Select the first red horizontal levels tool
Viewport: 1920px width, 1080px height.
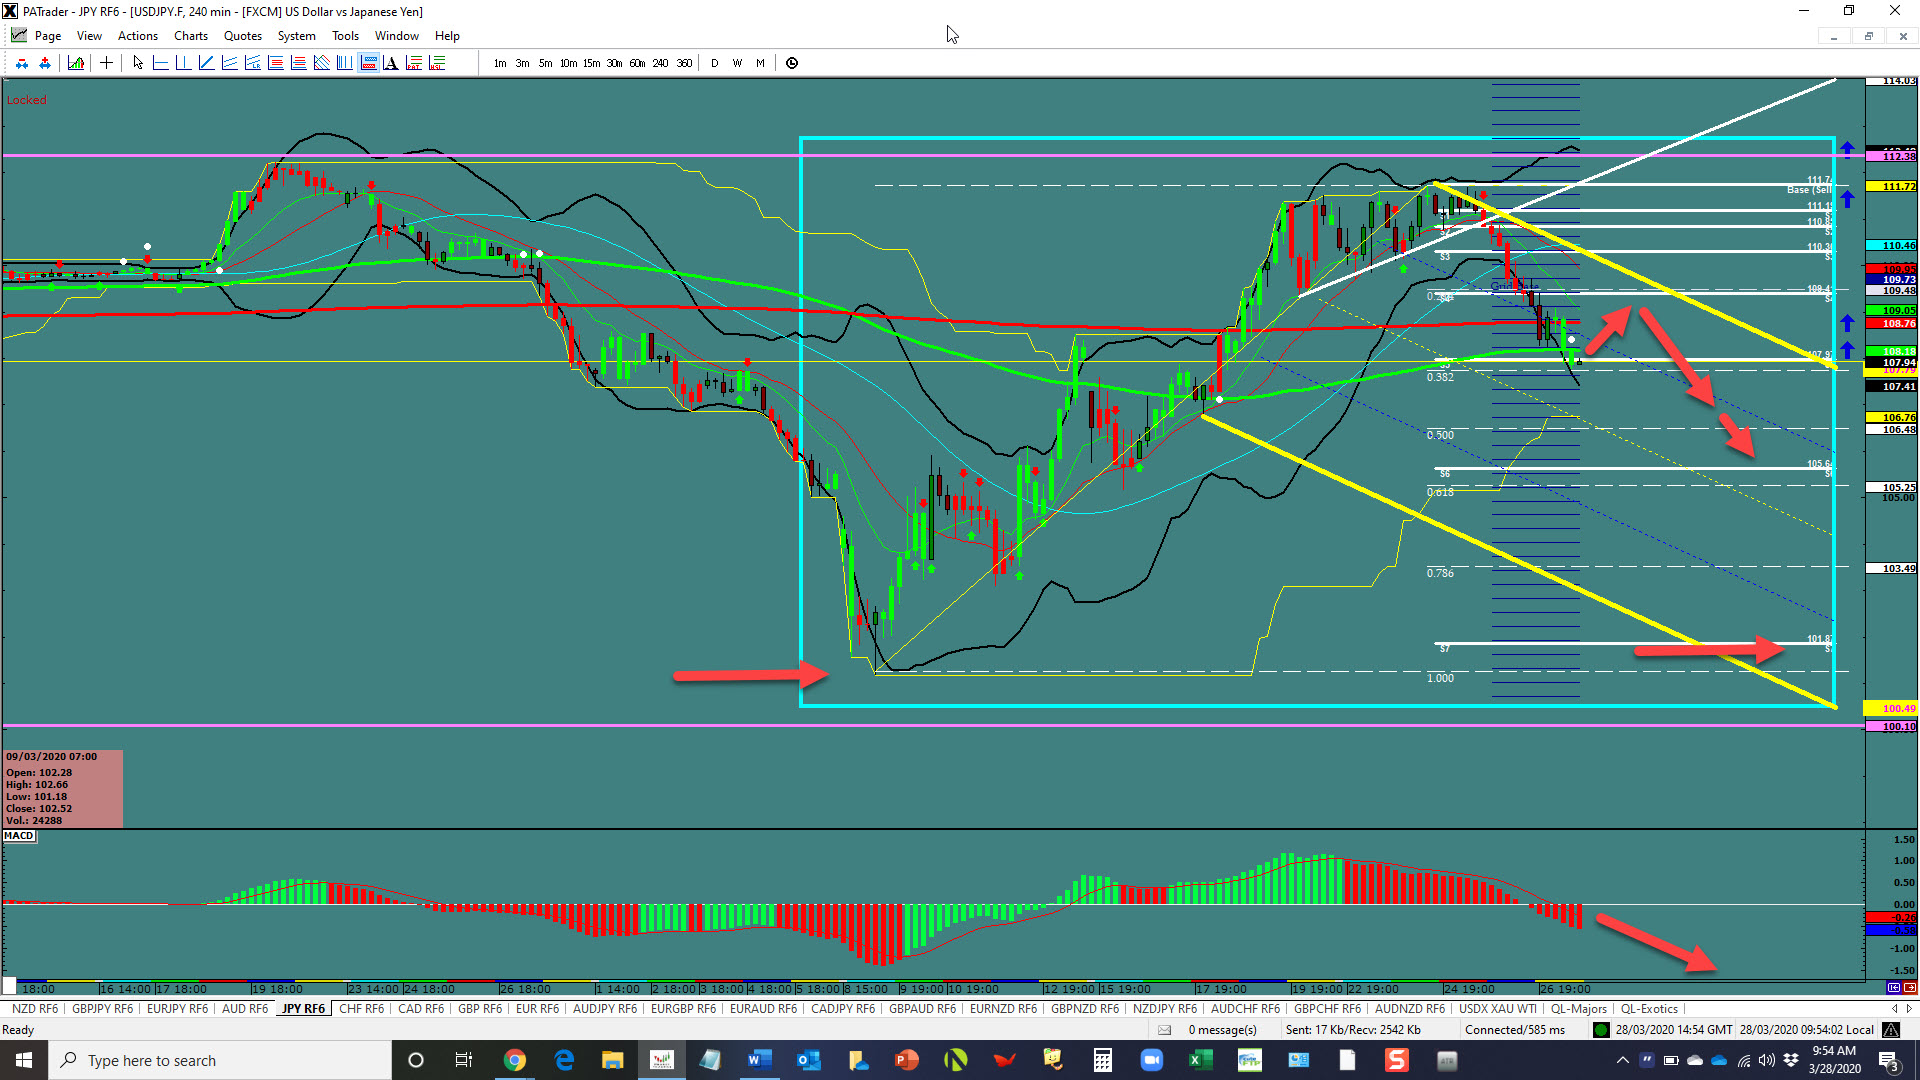coord(275,63)
